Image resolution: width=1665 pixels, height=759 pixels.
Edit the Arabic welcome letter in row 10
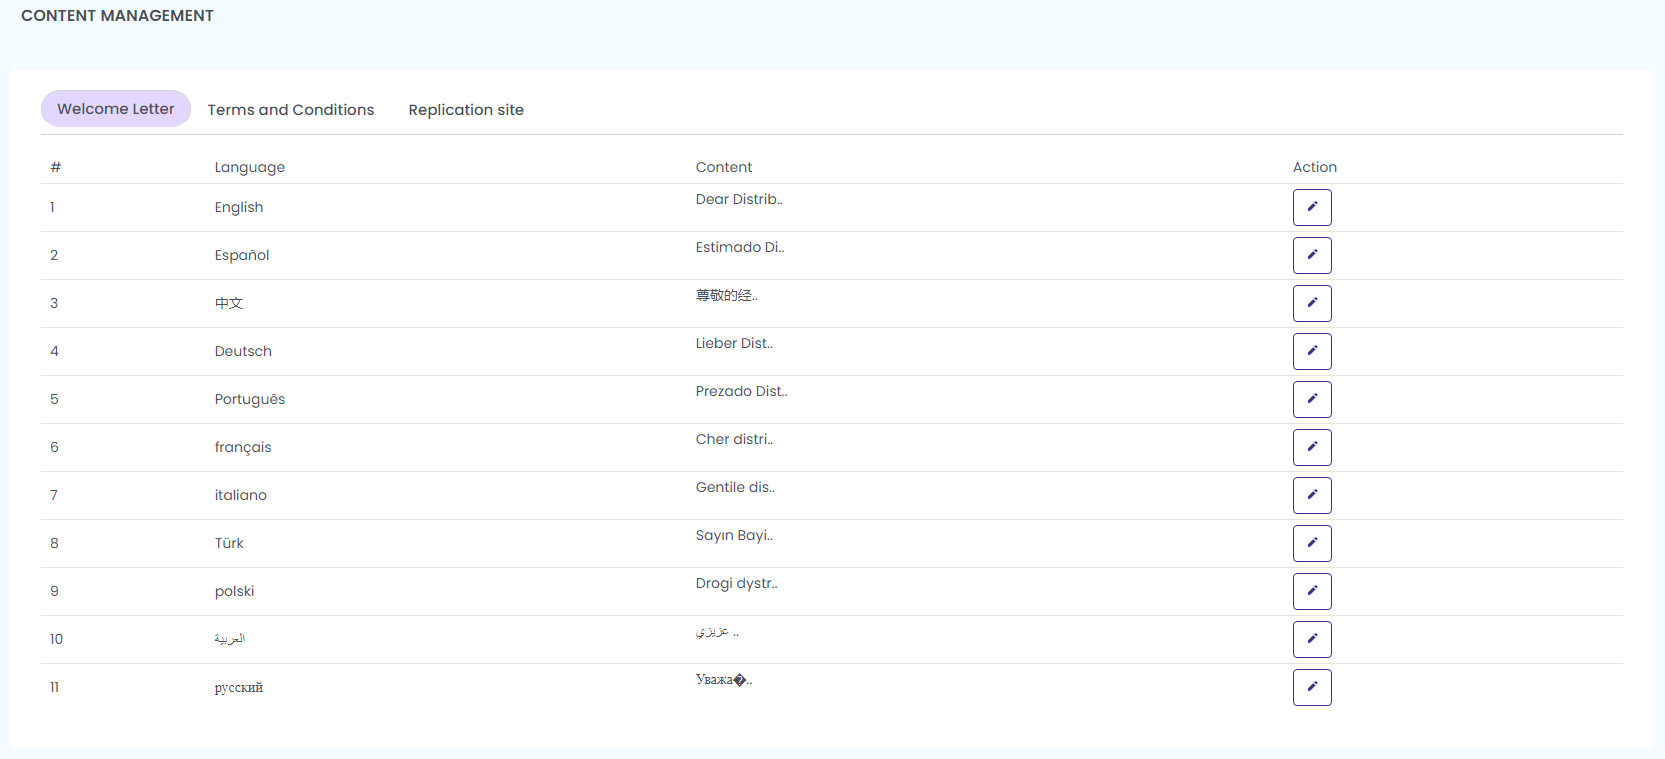point(1312,639)
